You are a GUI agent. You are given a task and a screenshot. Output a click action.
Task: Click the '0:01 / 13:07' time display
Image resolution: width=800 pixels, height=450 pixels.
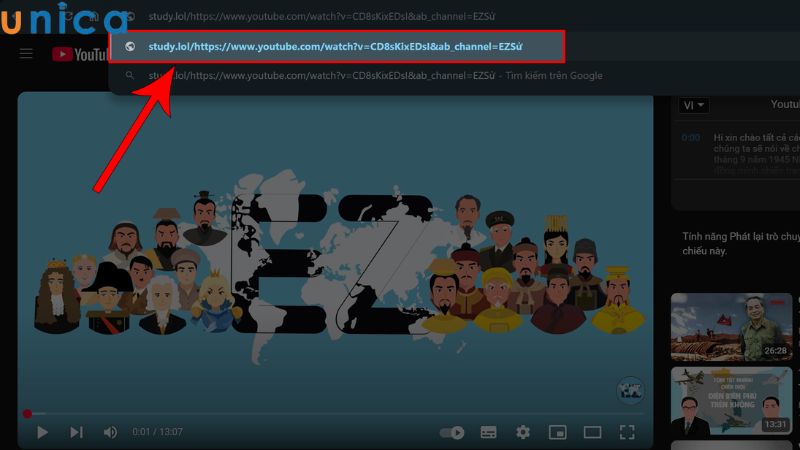[x=157, y=432]
